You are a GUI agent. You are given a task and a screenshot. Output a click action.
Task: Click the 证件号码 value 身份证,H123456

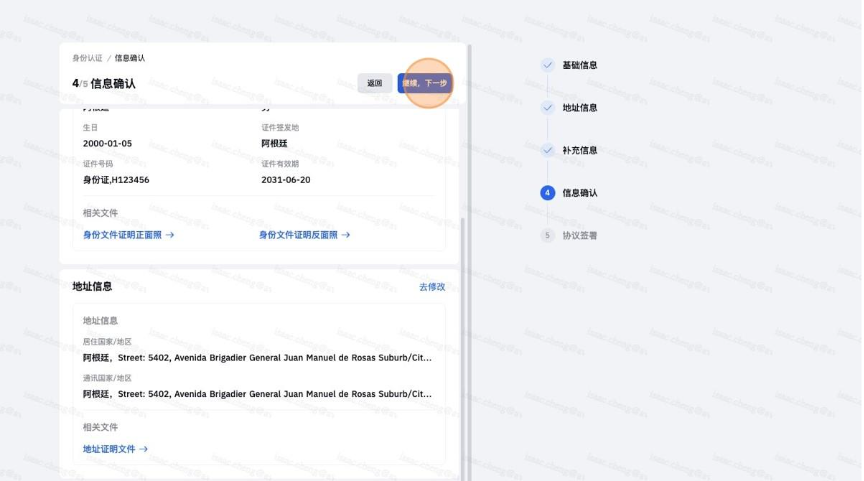(116, 180)
